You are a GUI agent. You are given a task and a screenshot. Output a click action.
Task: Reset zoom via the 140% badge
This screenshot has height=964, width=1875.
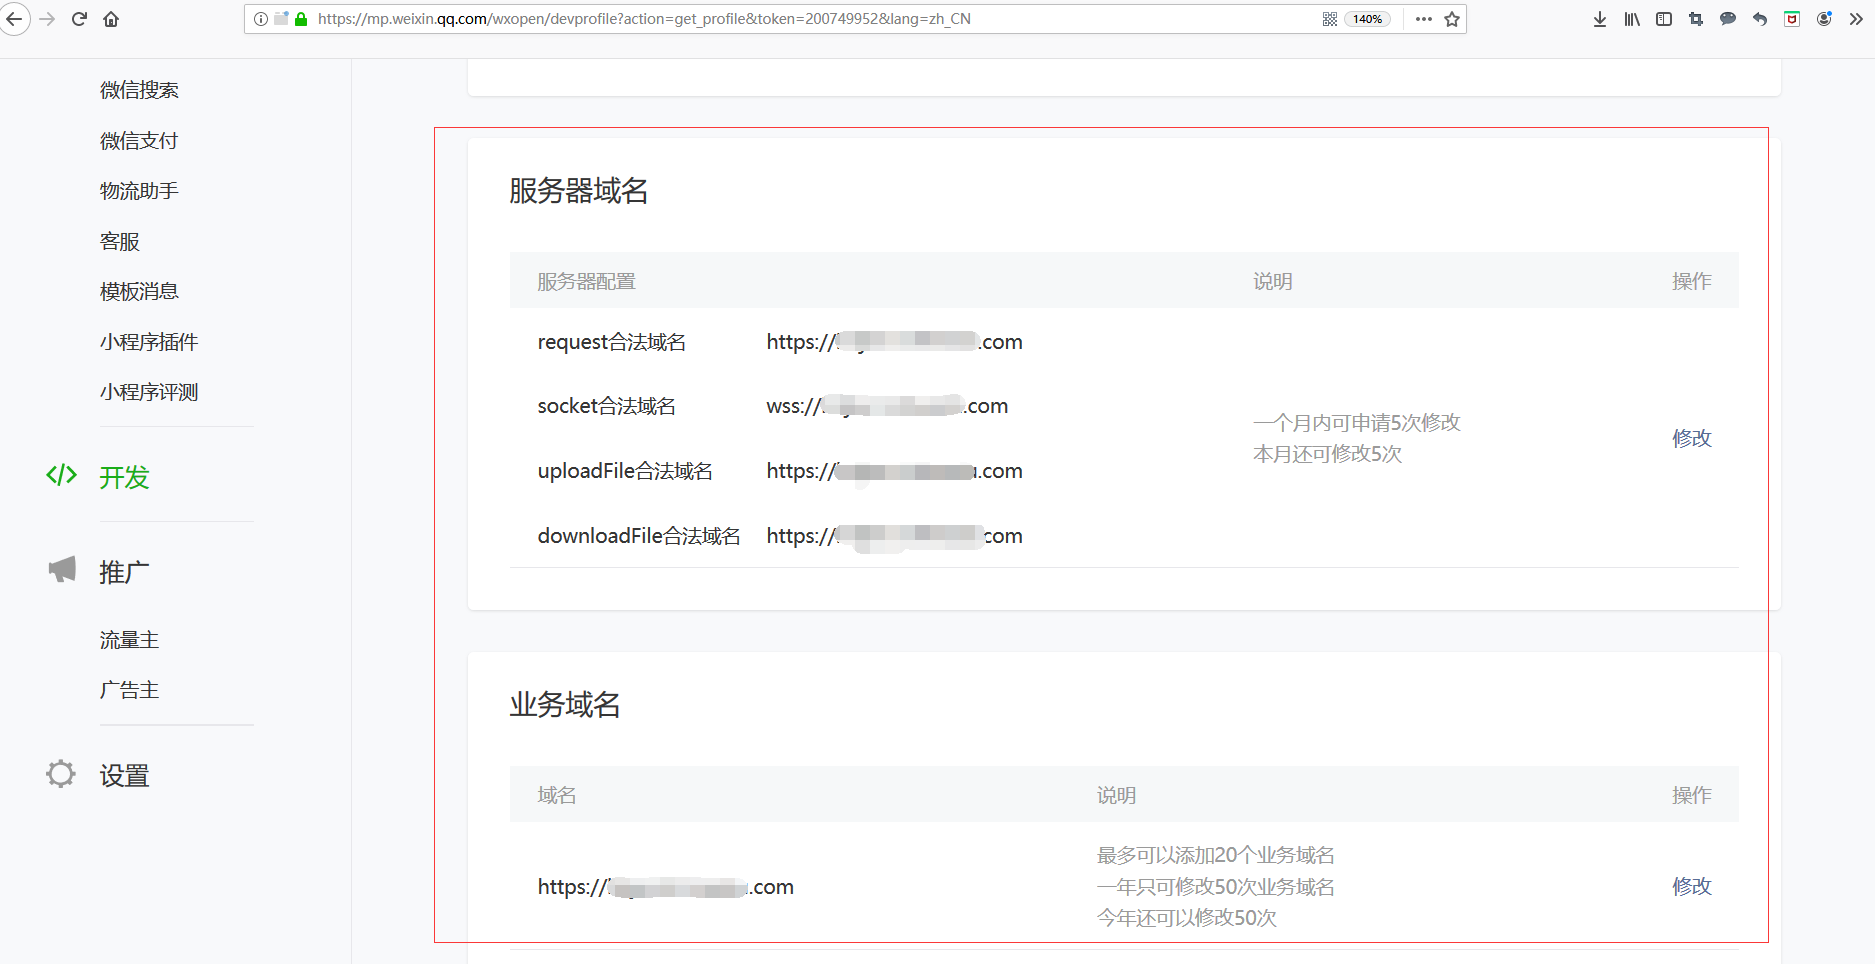[x=1367, y=19]
